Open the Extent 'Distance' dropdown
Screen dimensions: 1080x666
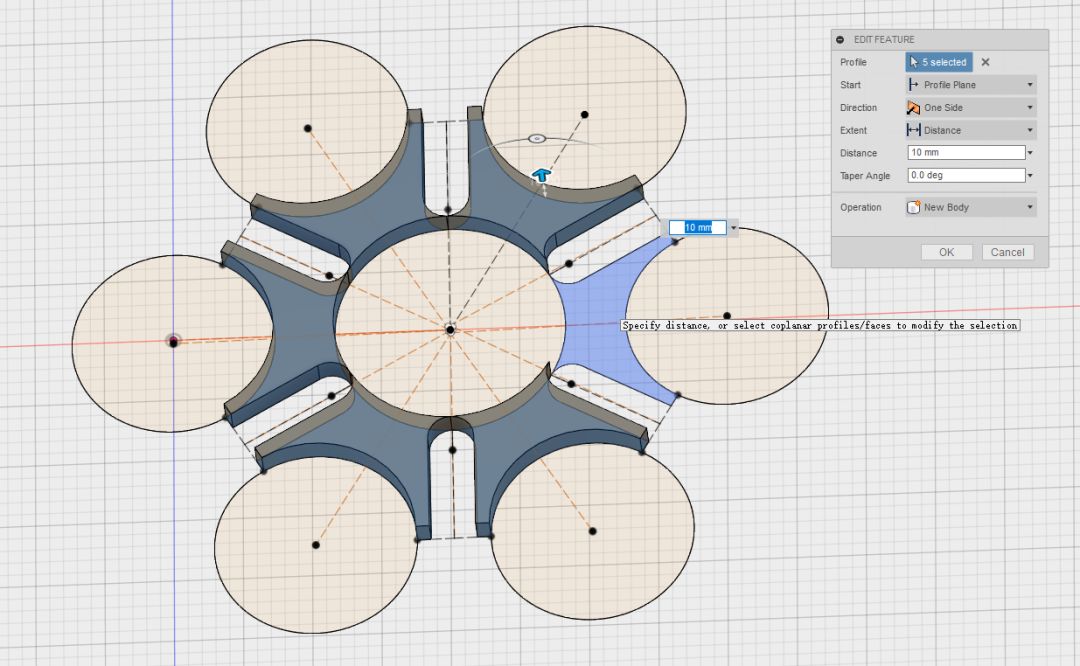971,130
